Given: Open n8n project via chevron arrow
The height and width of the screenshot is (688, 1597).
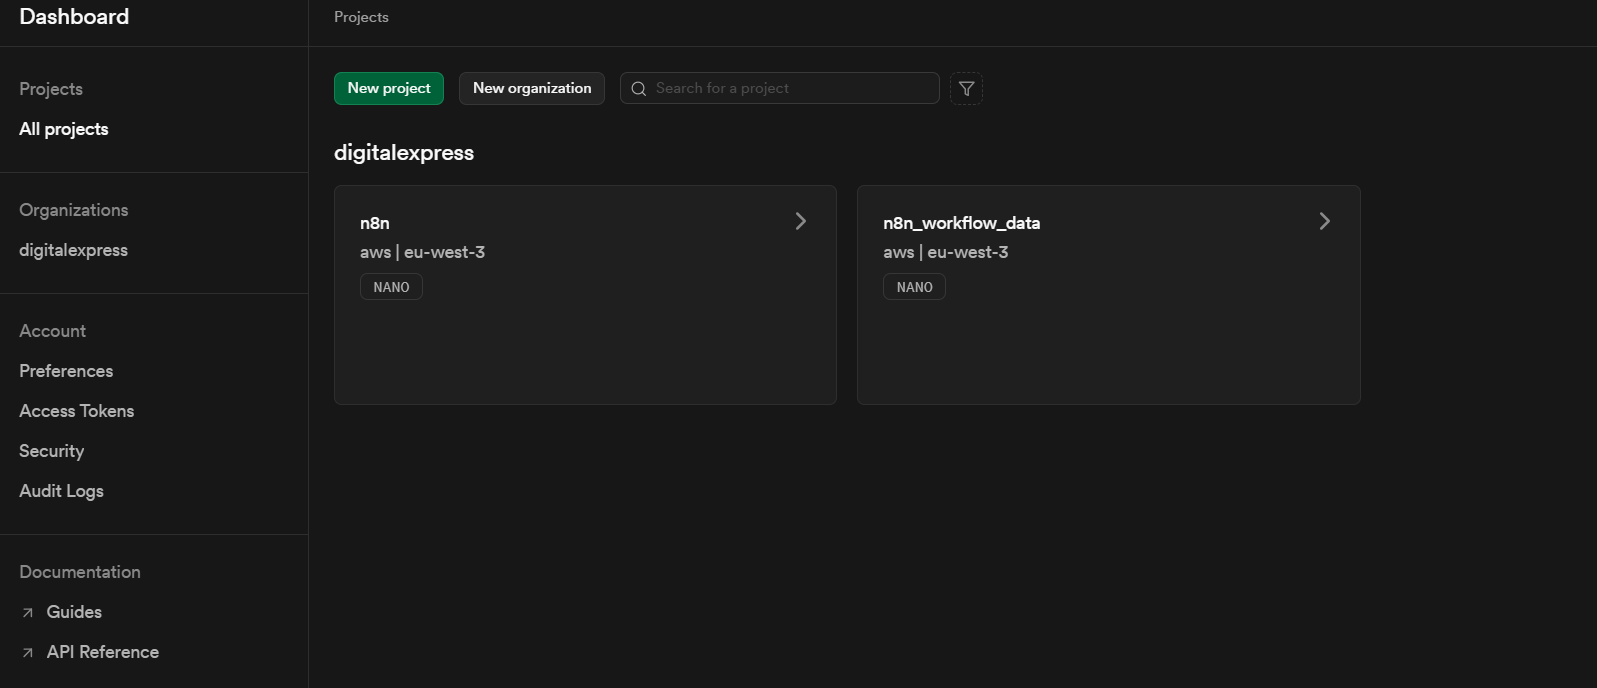Looking at the screenshot, I should [801, 221].
